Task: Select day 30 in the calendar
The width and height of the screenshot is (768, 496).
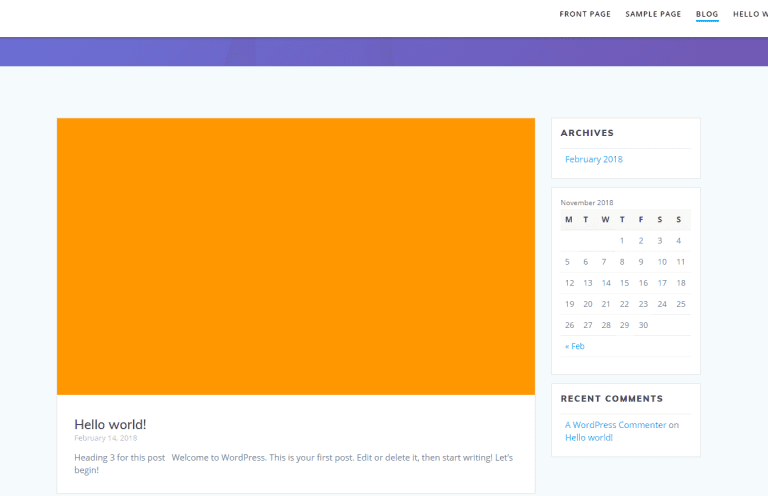Action: 643,325
